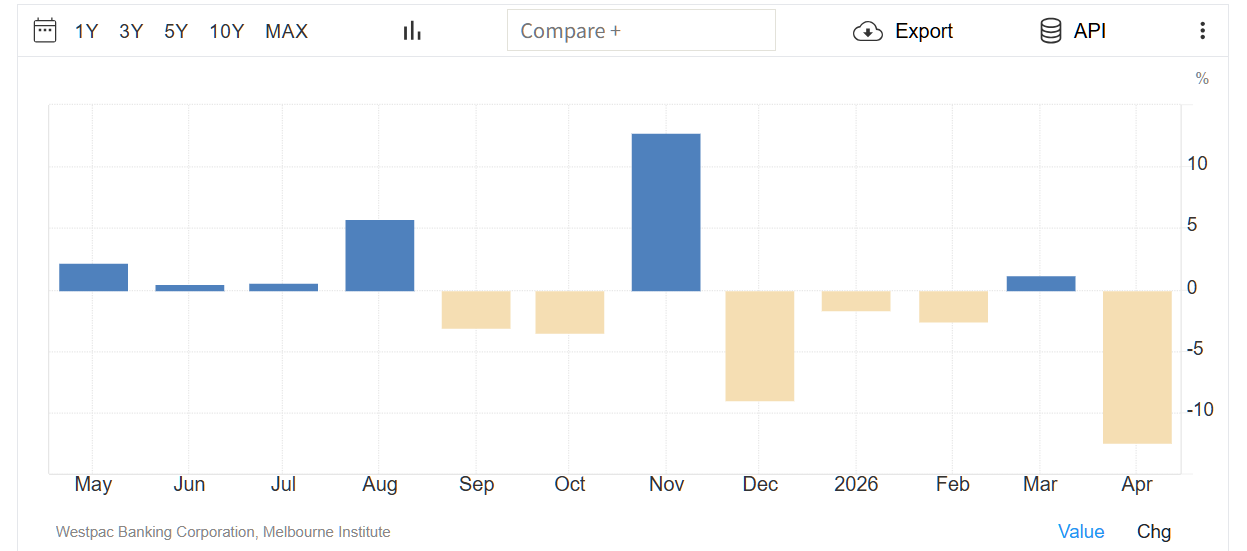
Task: Click the Westpac Banking Corporation source text
Action: (223, 532)
